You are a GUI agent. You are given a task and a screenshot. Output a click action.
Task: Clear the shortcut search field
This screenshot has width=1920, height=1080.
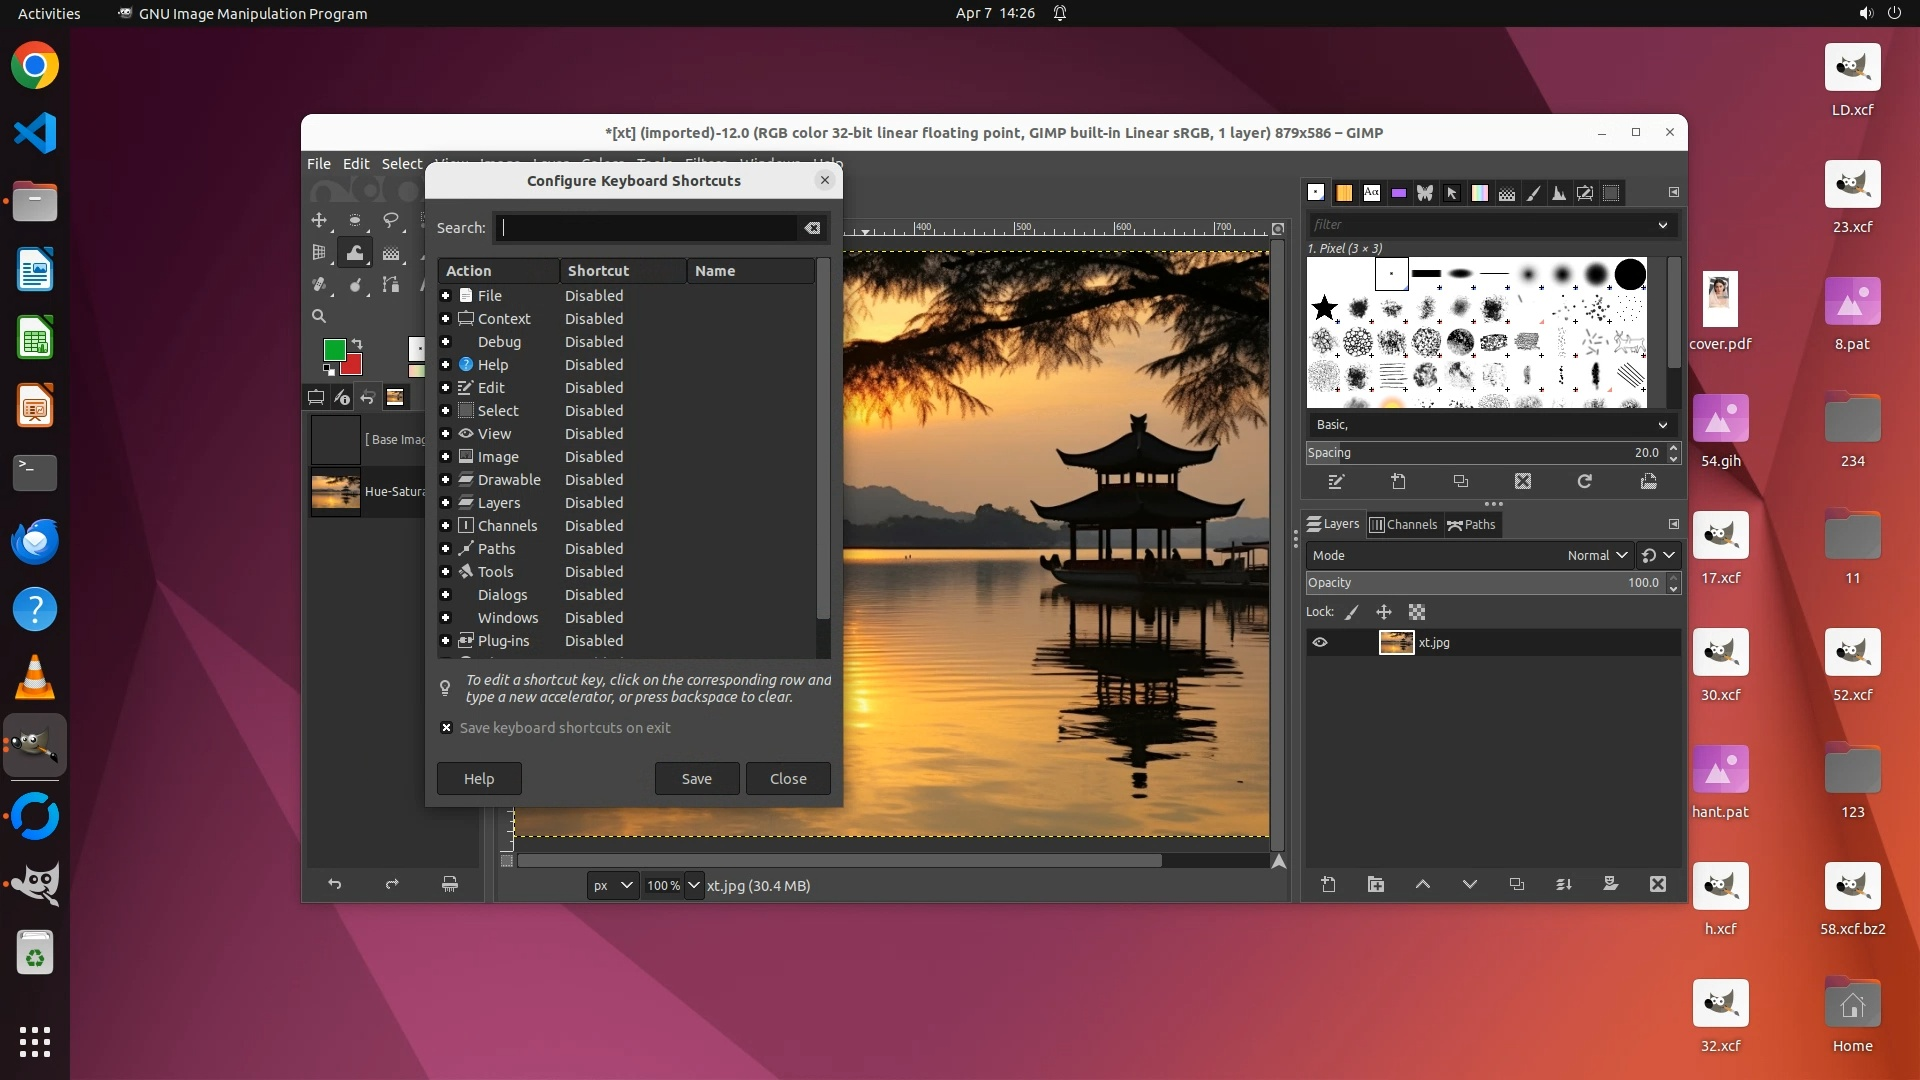[812, 228]
